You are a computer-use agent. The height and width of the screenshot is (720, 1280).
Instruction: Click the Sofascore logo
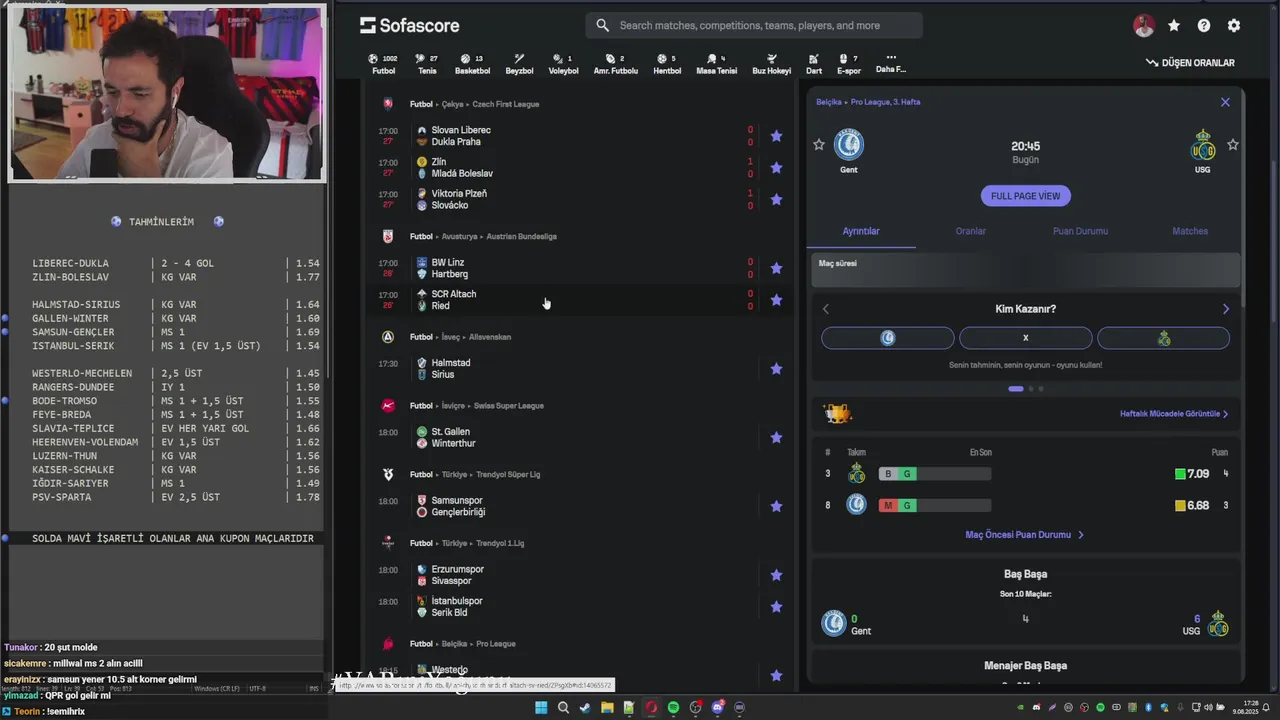tap(409, 25)
